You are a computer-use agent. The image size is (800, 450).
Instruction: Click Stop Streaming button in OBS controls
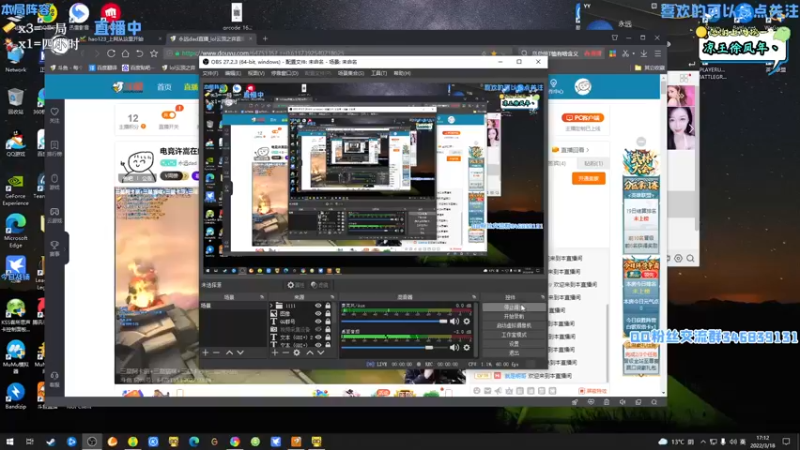(x=514, y=307)
